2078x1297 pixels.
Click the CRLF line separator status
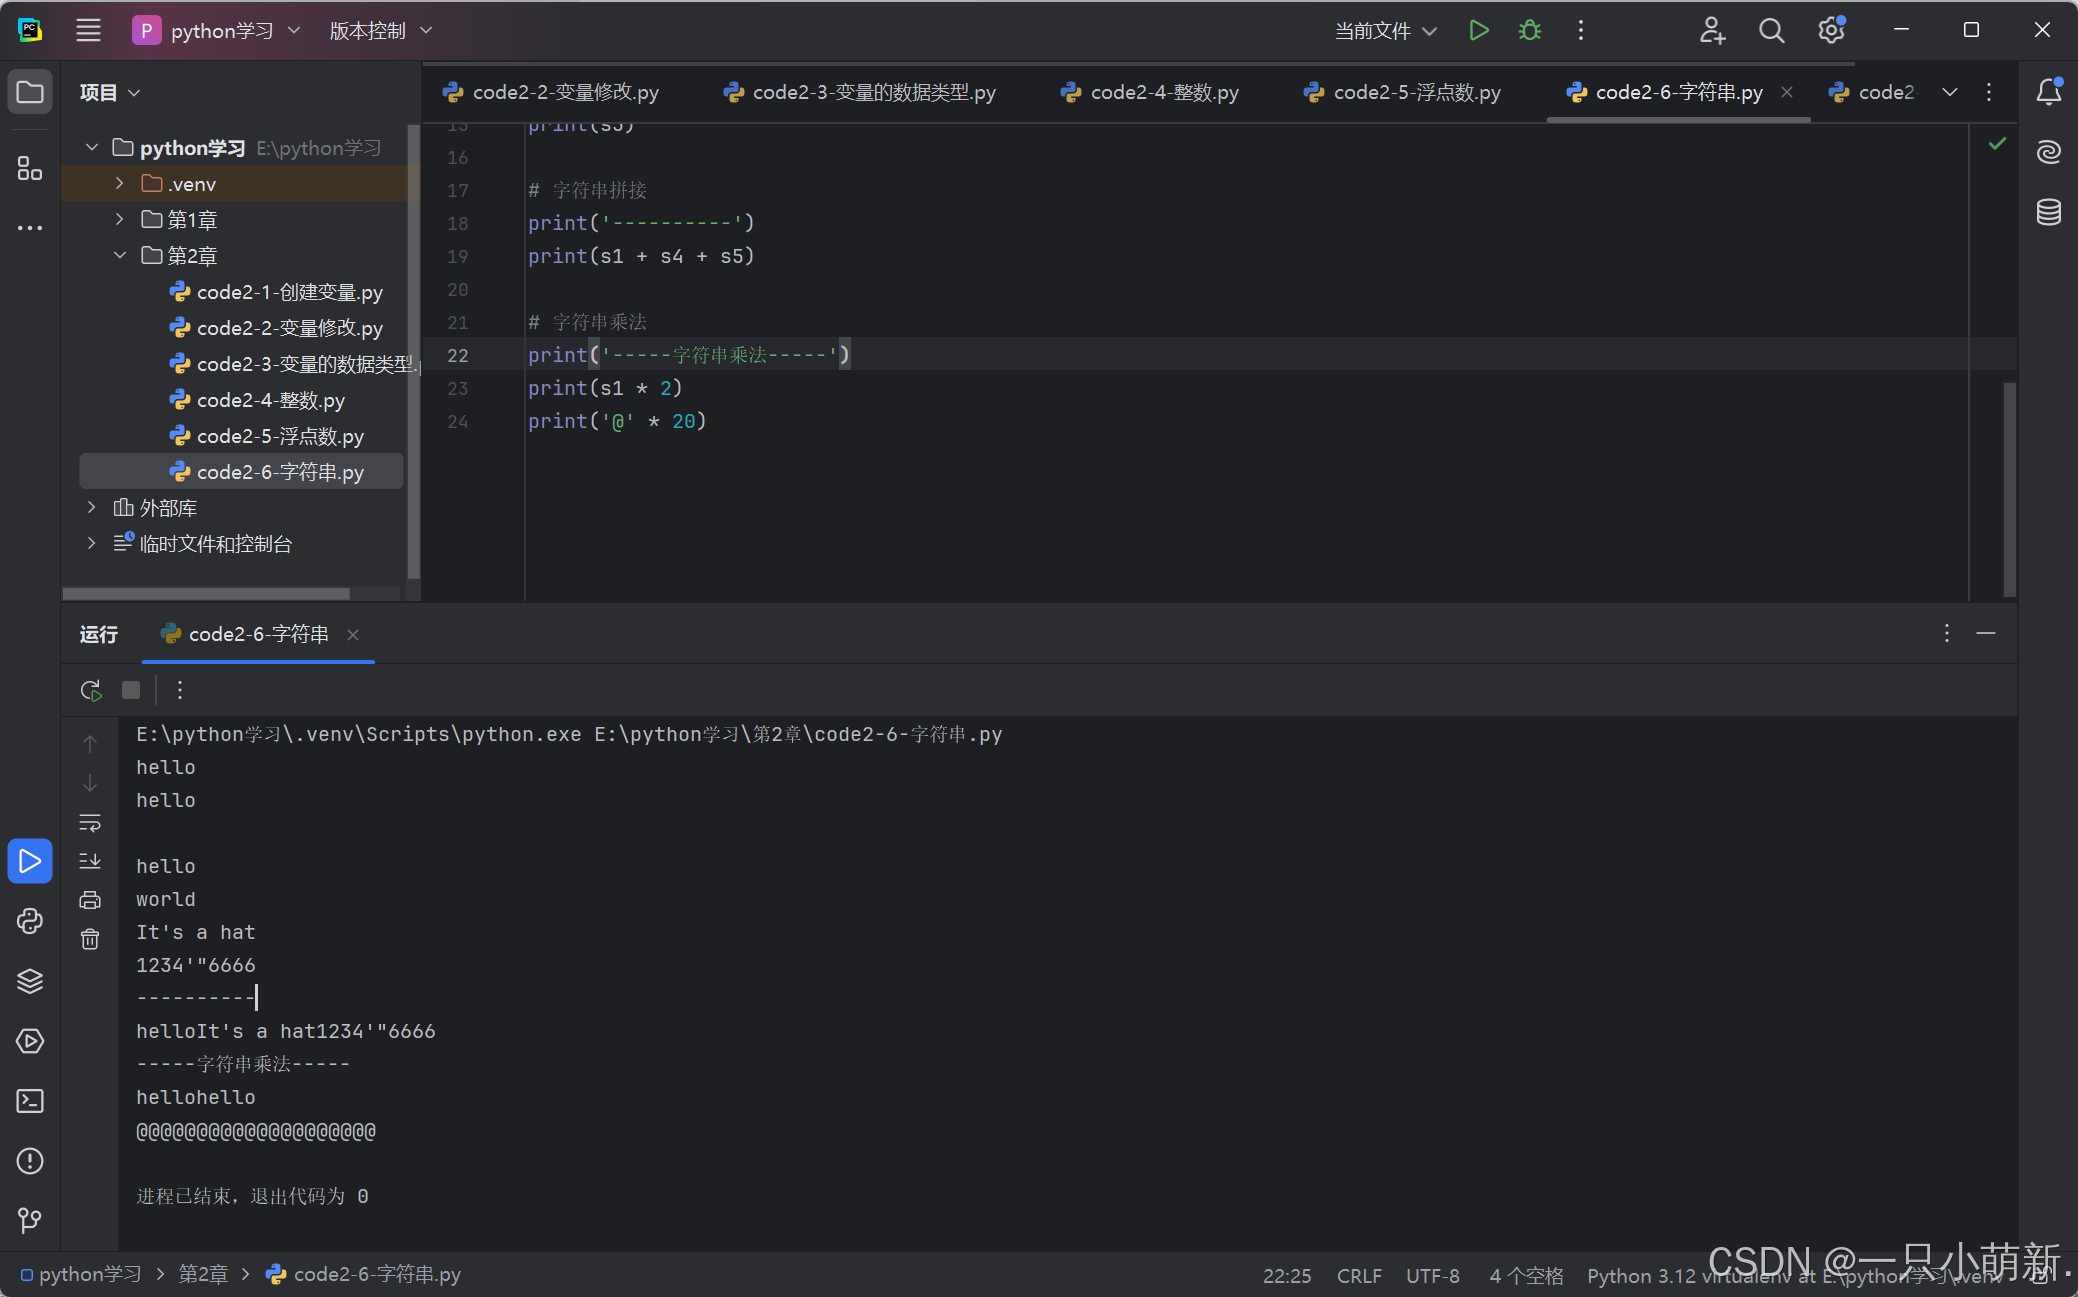click(1359, 1276)
